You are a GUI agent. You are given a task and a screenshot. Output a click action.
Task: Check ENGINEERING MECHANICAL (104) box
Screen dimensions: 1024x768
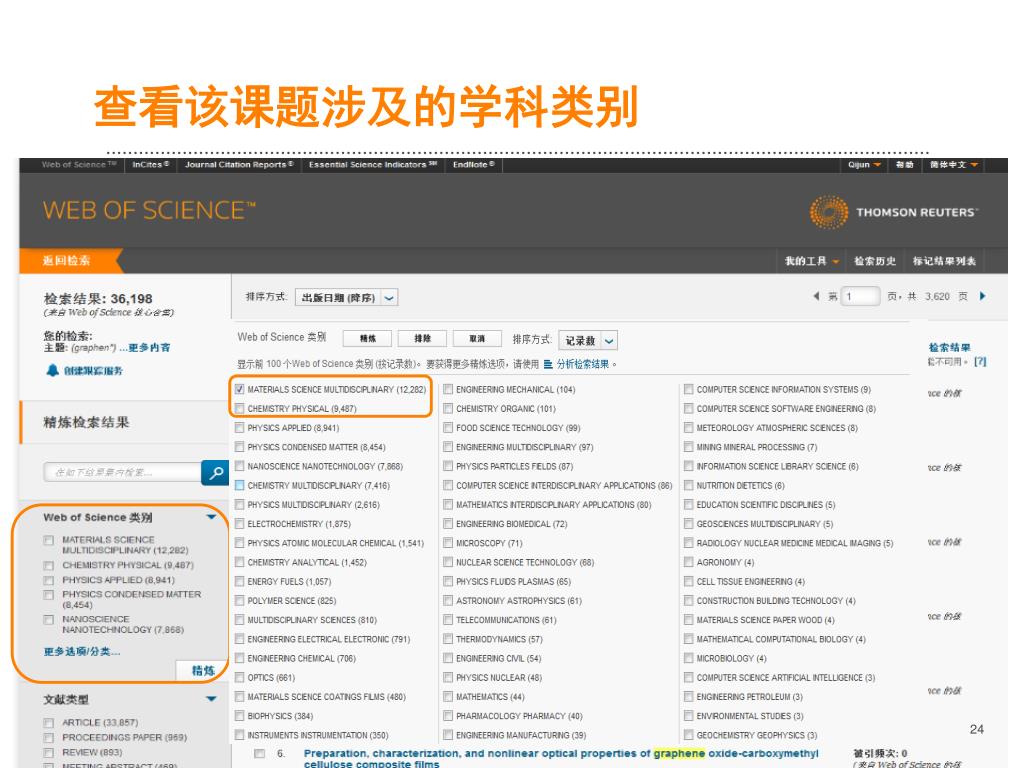click(x=448, y=389)
